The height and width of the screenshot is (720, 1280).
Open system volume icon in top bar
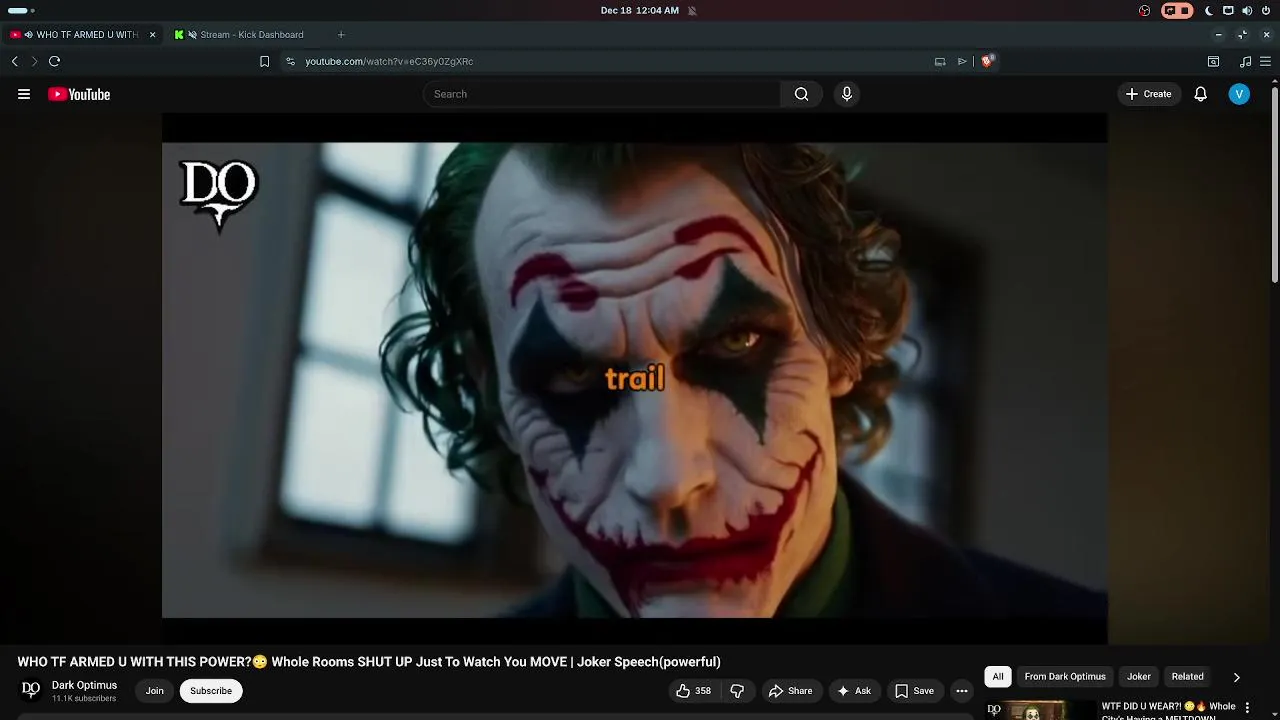(1247, 10)
